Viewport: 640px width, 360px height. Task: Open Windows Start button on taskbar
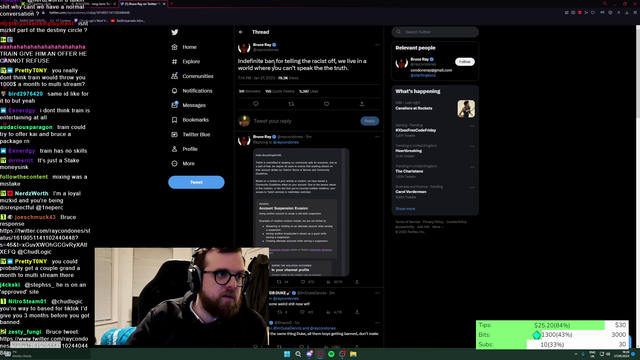click(287, 354)
